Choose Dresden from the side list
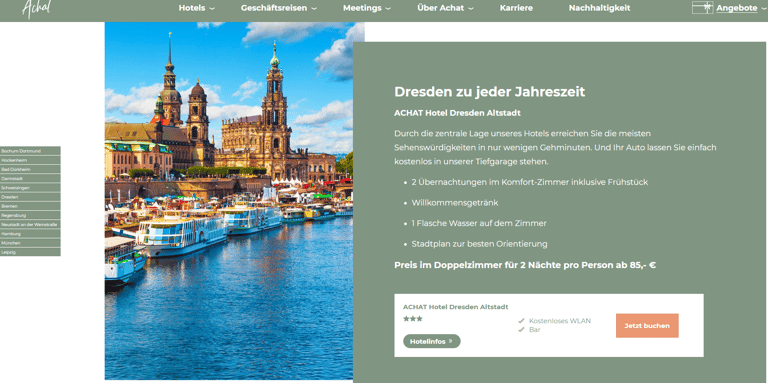This screenshot has height=383, width=768. coord(30,197)
